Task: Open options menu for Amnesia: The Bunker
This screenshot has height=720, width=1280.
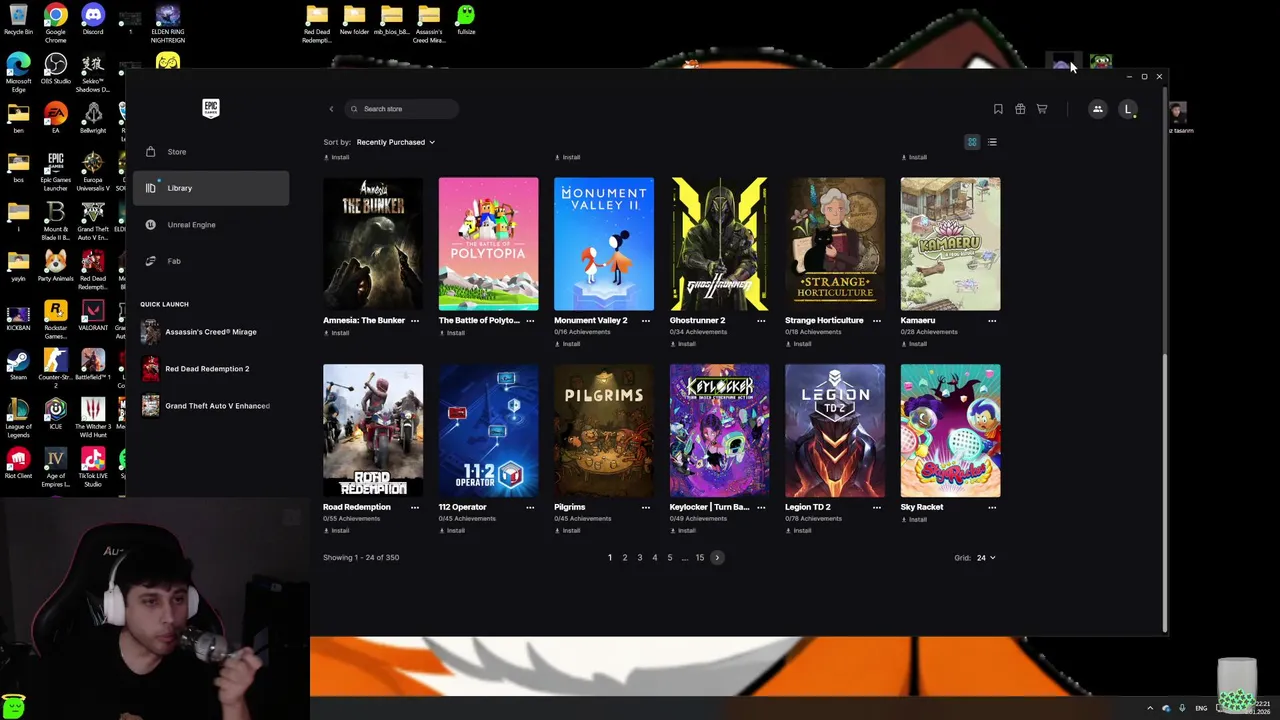Action: pyautogui.click(x=415, y=321)
